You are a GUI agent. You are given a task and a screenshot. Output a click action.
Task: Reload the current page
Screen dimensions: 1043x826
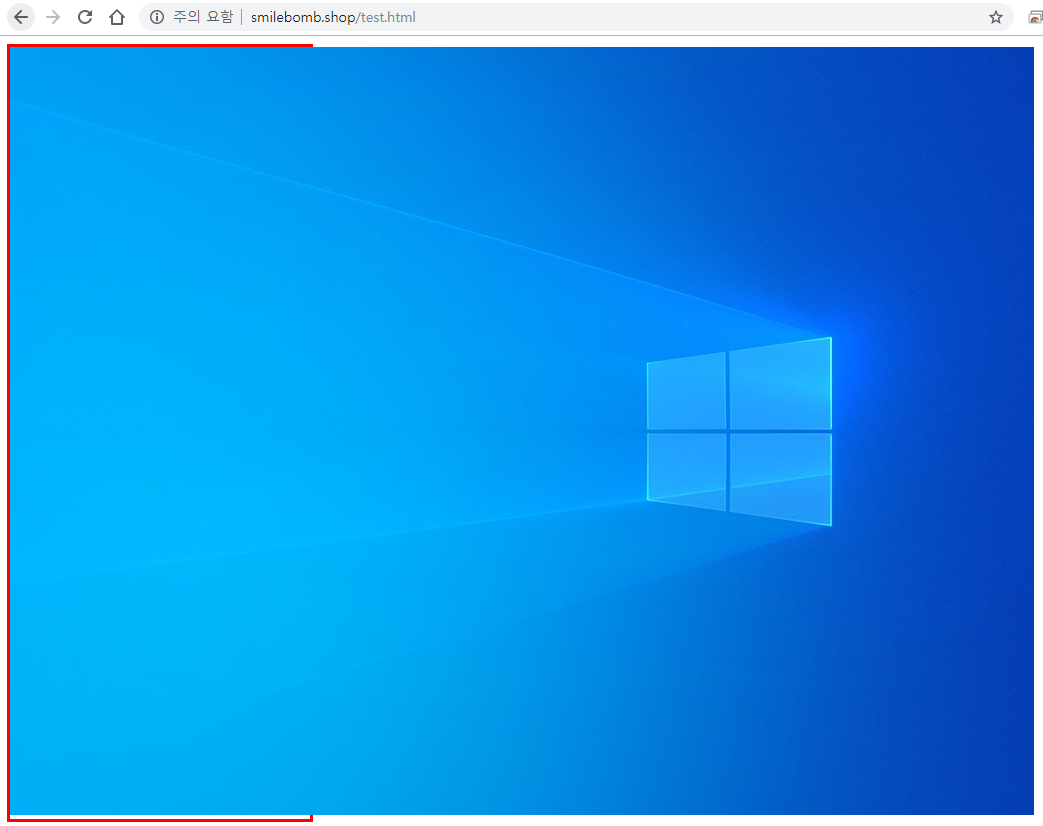pos(85,17)
